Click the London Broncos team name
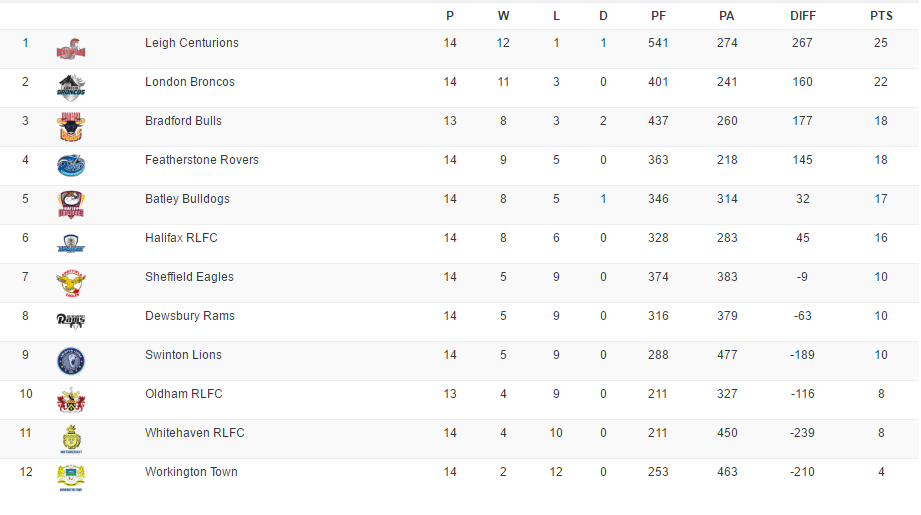The height and width of the screenshot is (515, 921). [x=190, y=82]
